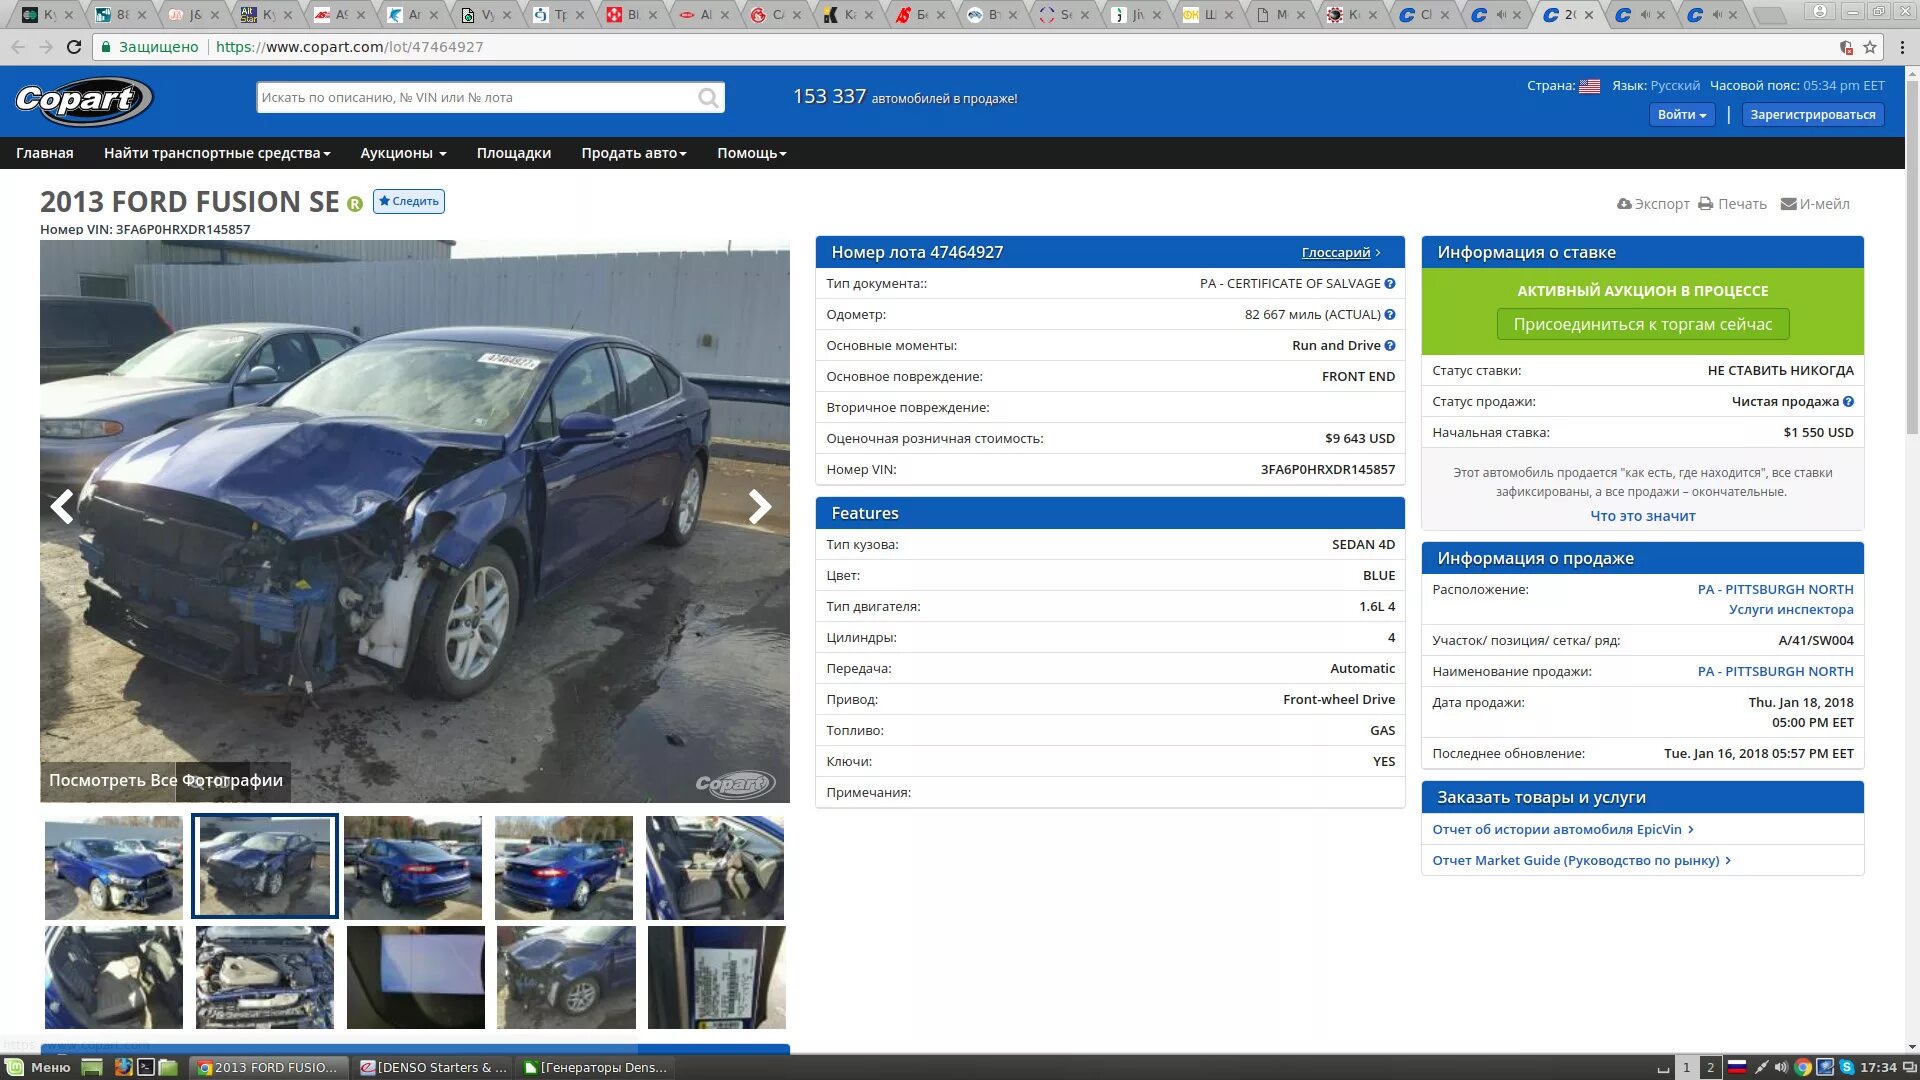The height and width of the screenshot is (1080, 1920).
Task: Expand the Продать авто dropdown menu
Action: (x=634, y=153)
